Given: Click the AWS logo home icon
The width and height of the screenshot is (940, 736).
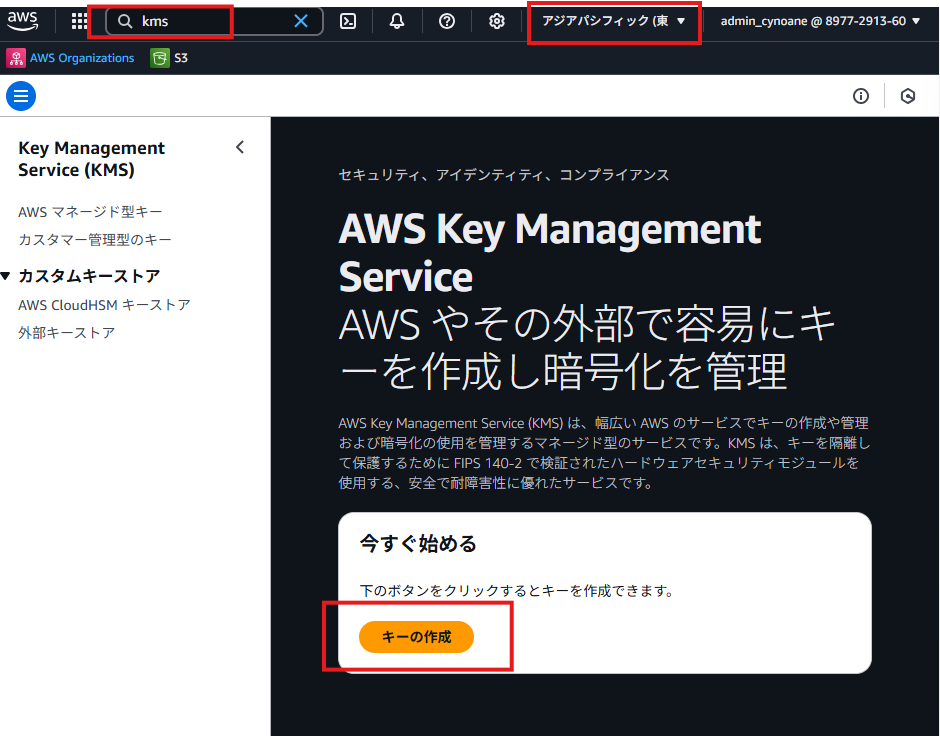Looking at the screenshot, I should 22,21.
